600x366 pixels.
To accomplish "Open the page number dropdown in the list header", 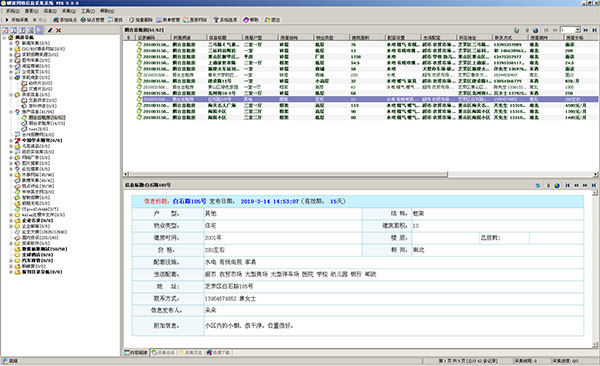I will (x=578, y=30).
